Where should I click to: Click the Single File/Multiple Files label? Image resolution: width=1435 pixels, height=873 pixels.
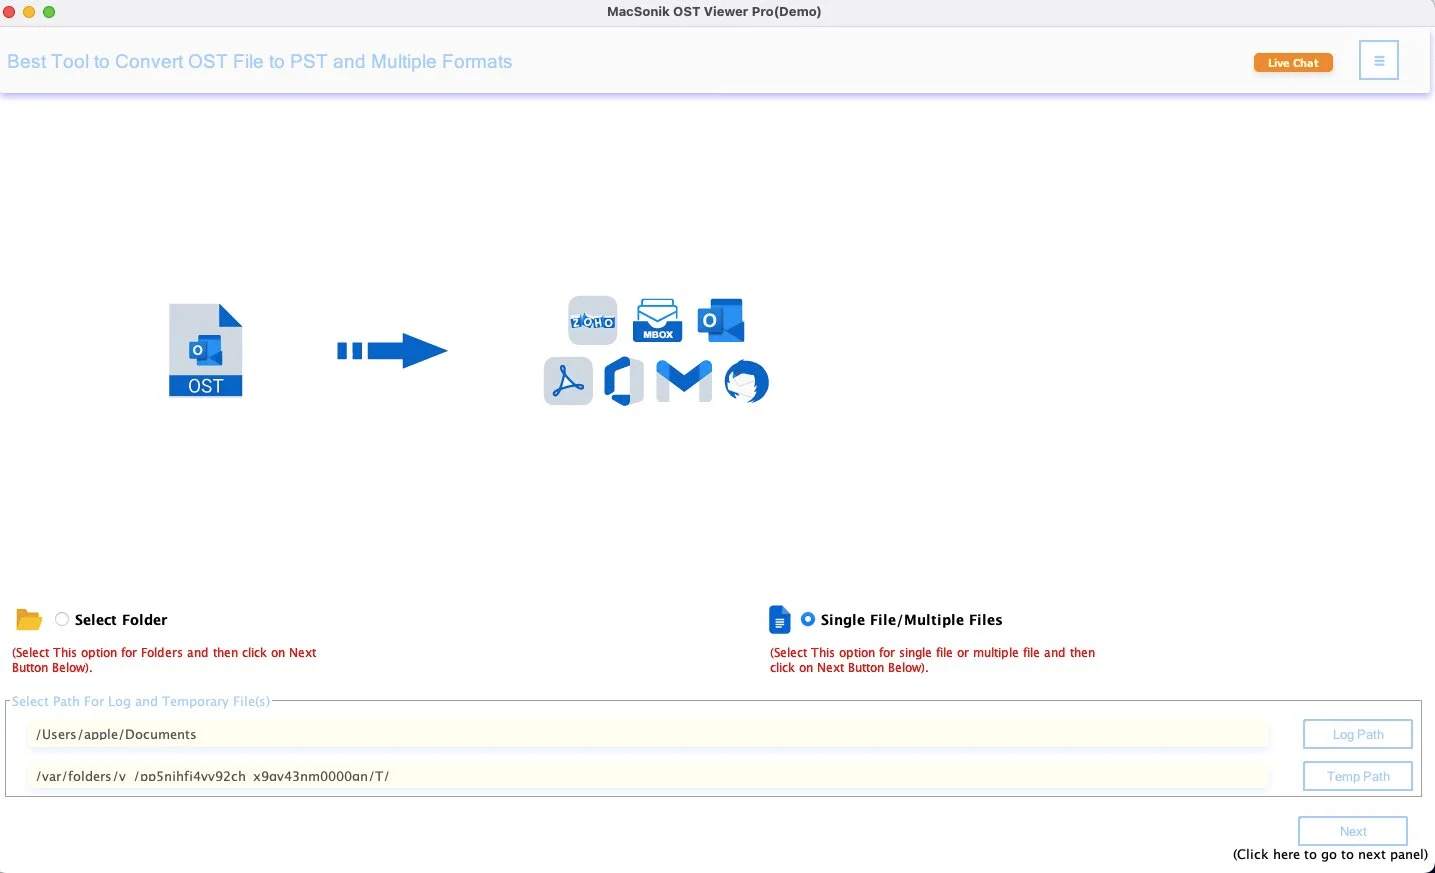click(x=912, y=620)
